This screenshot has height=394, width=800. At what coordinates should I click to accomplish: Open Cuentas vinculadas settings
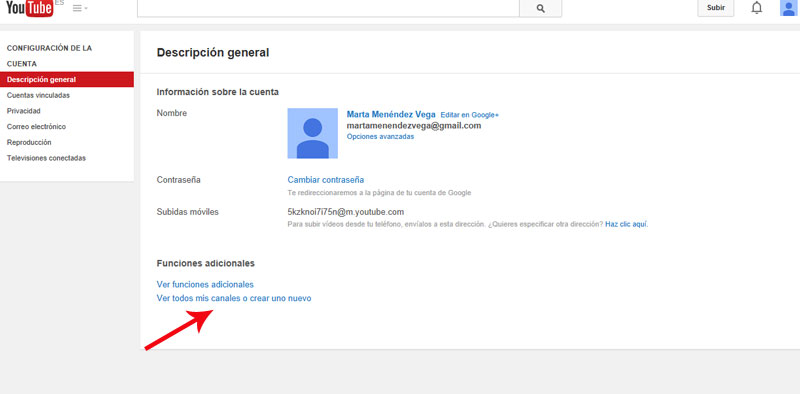point(38,95)
